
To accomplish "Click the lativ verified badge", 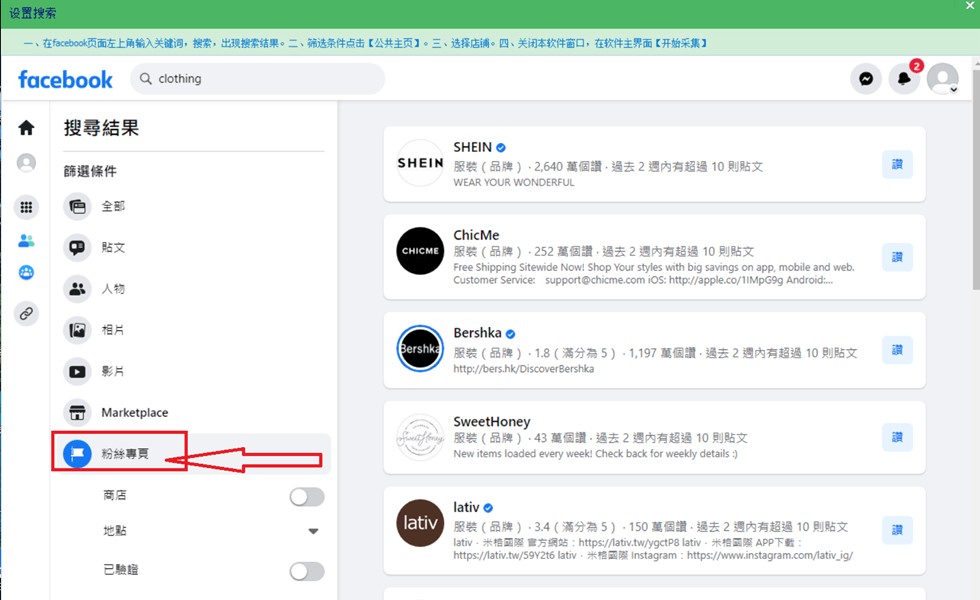I will click(488, 508).
